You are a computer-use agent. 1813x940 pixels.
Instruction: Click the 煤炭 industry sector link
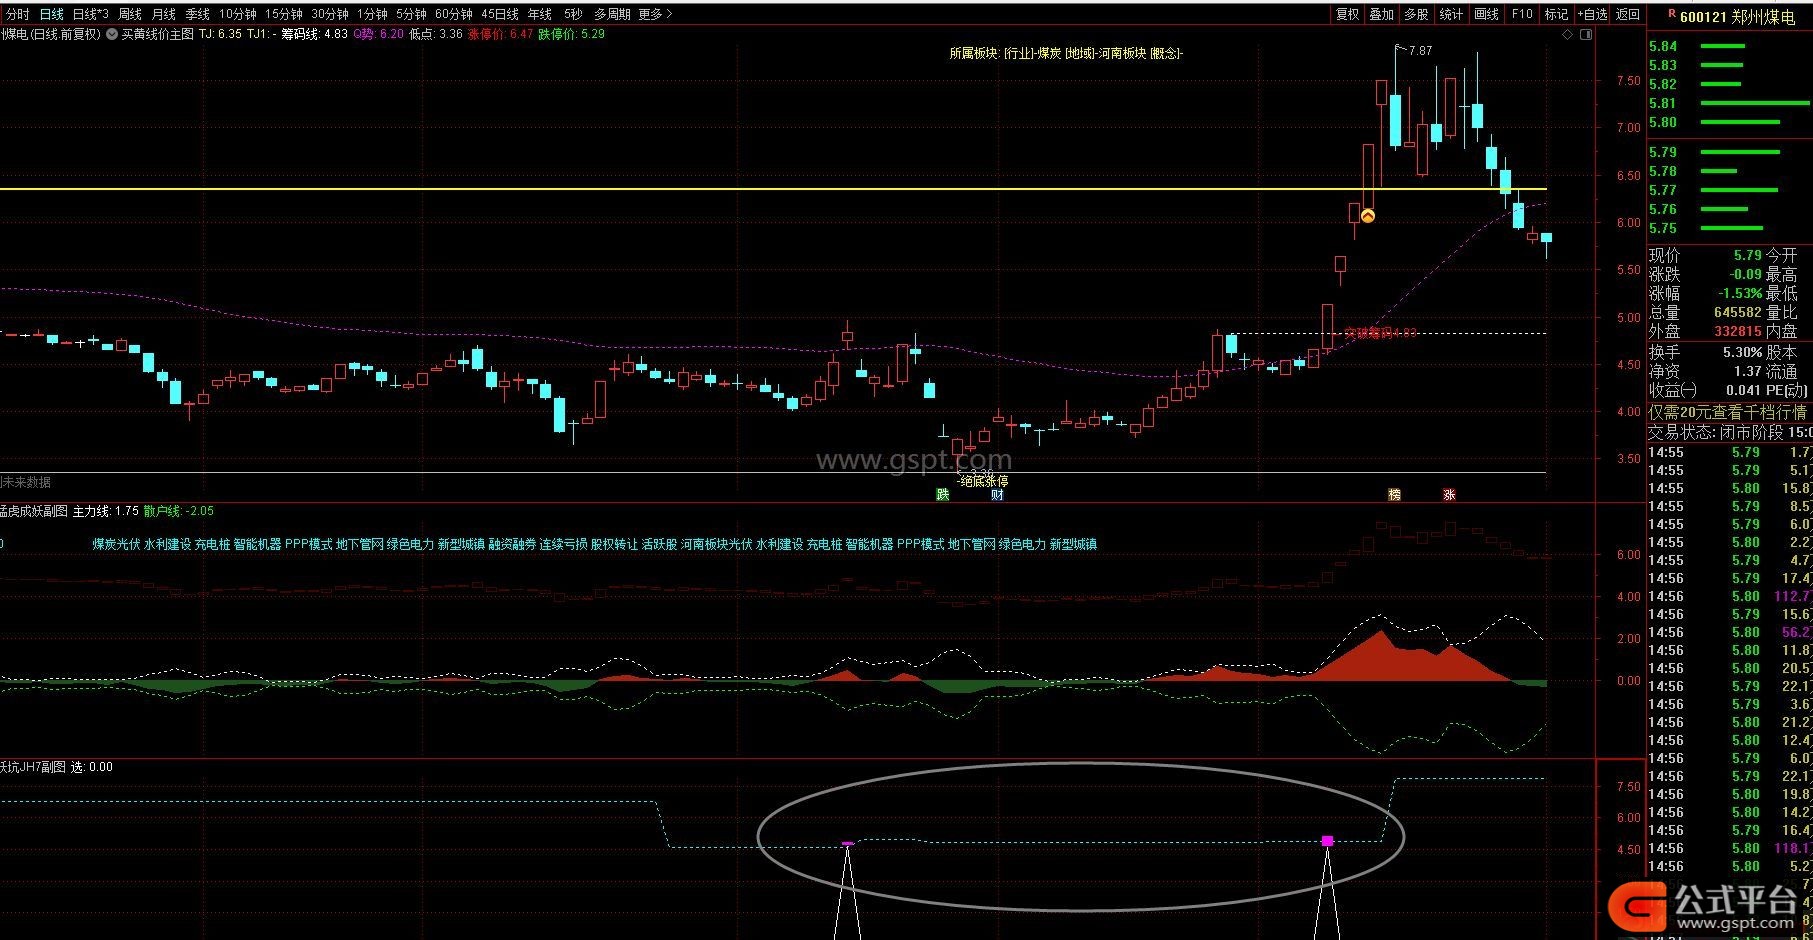(1048, 53)
